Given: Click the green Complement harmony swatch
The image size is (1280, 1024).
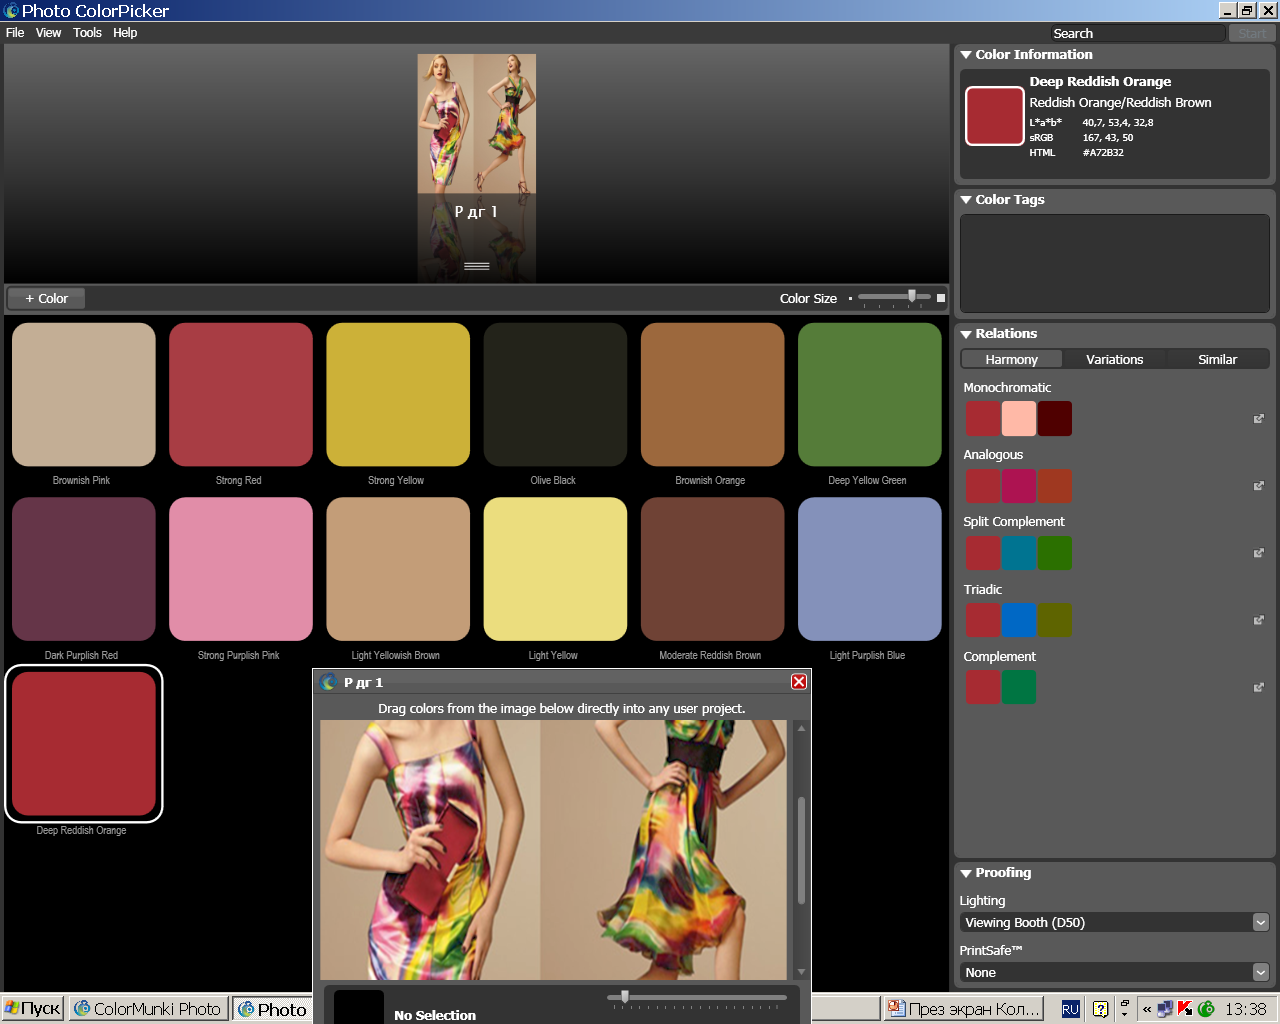Looking at the screenshot, I should coord(1019,687).
